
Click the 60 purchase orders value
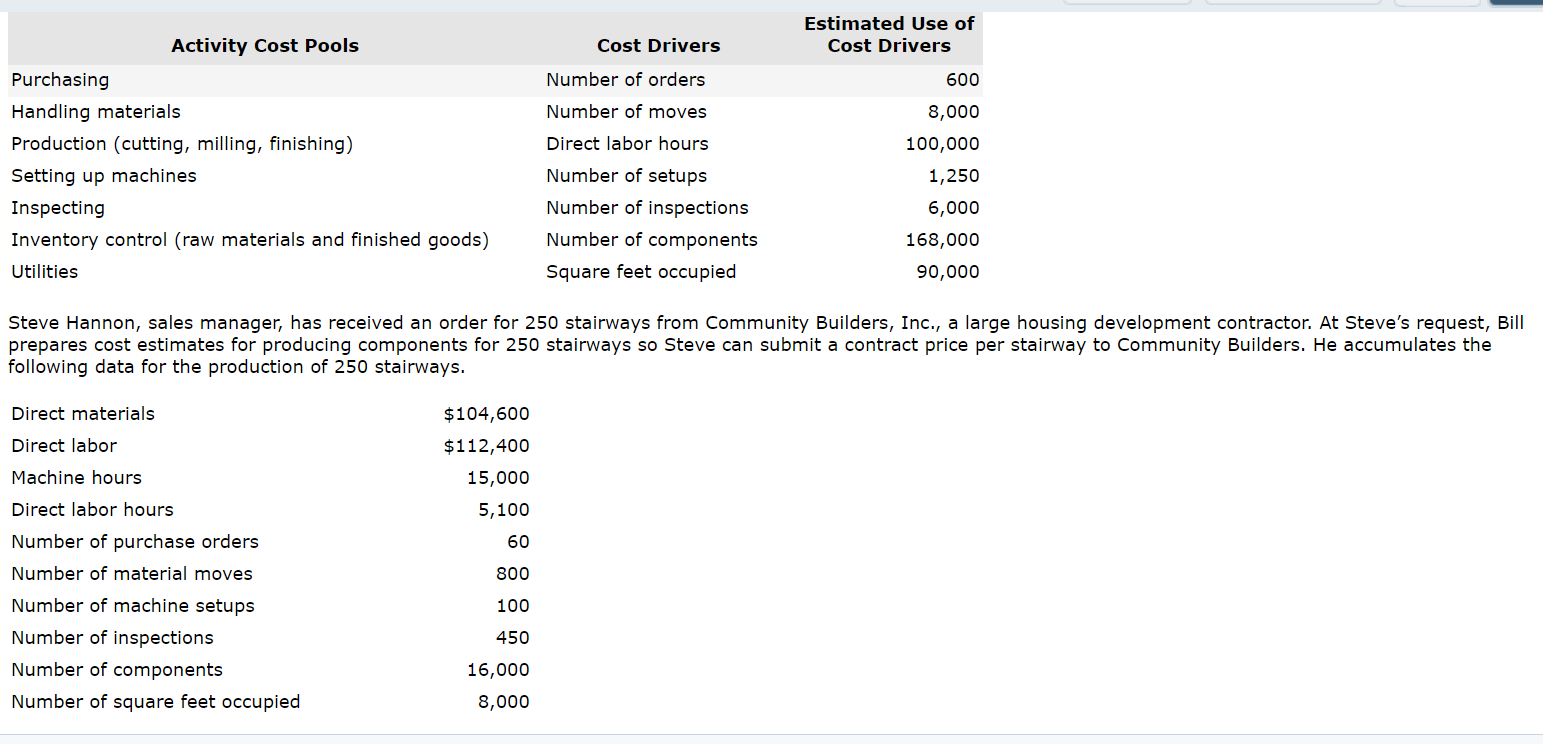[x=519, y=541]
